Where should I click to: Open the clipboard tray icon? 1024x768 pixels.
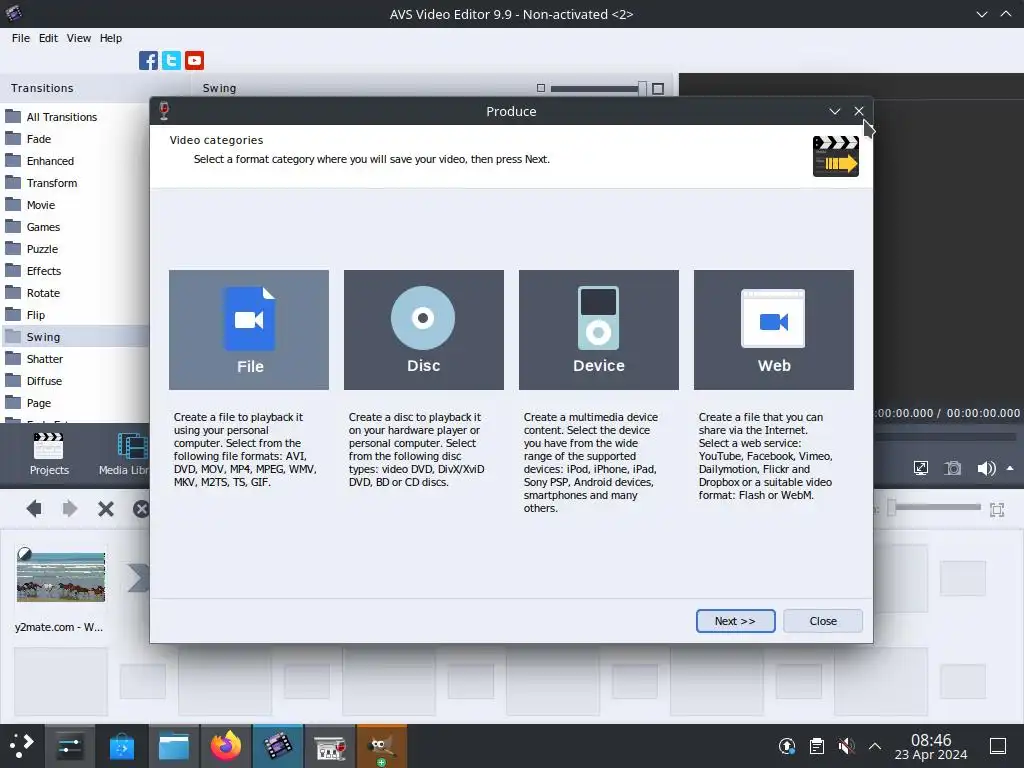pos(816,746)
